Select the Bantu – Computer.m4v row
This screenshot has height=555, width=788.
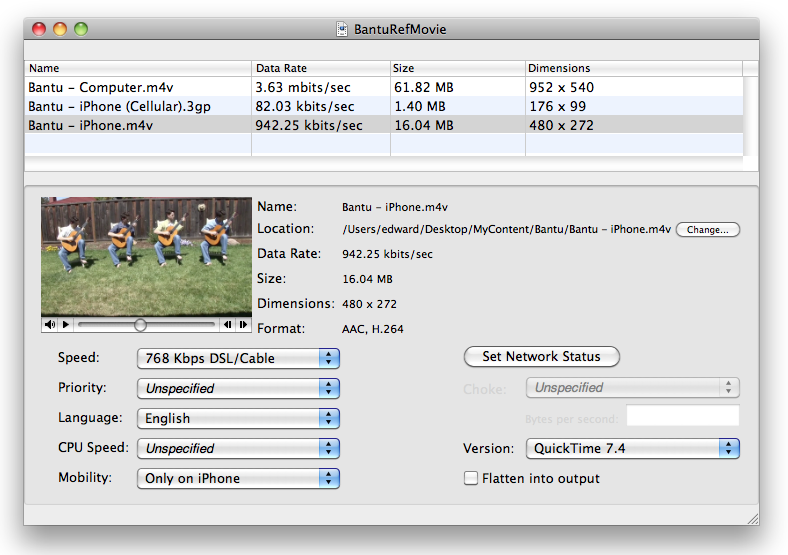138,88
